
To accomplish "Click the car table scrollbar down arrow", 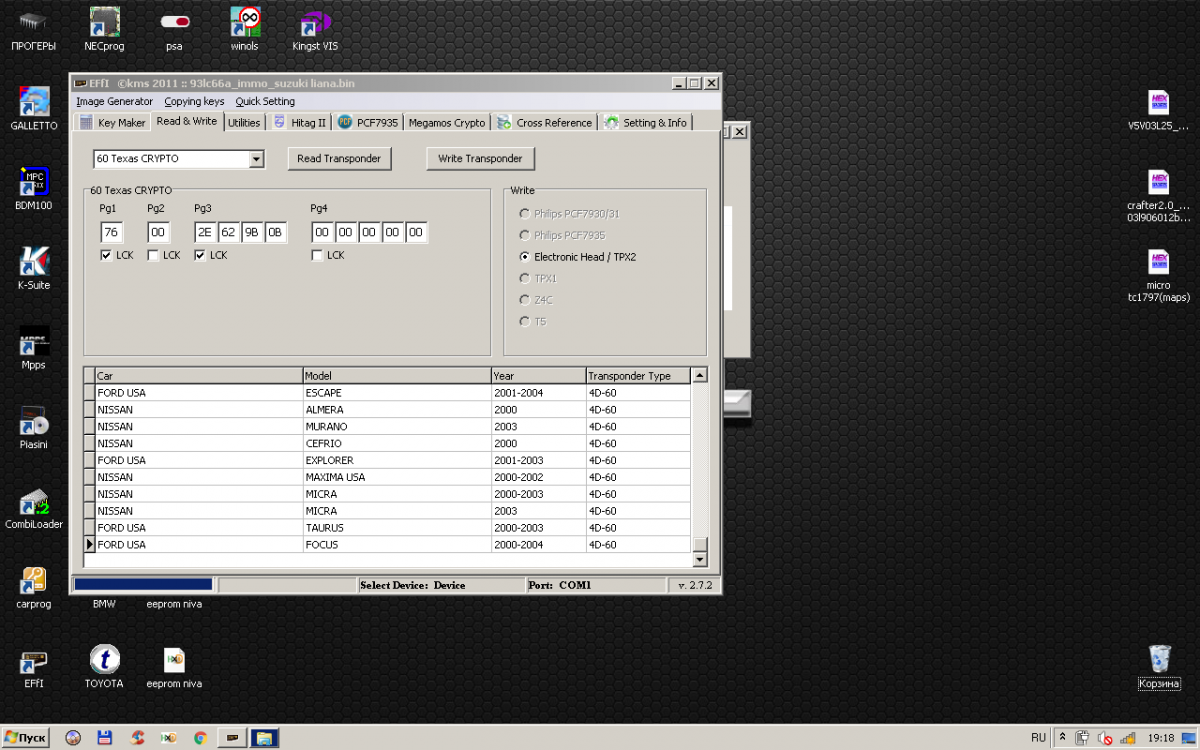I will 700,560.
